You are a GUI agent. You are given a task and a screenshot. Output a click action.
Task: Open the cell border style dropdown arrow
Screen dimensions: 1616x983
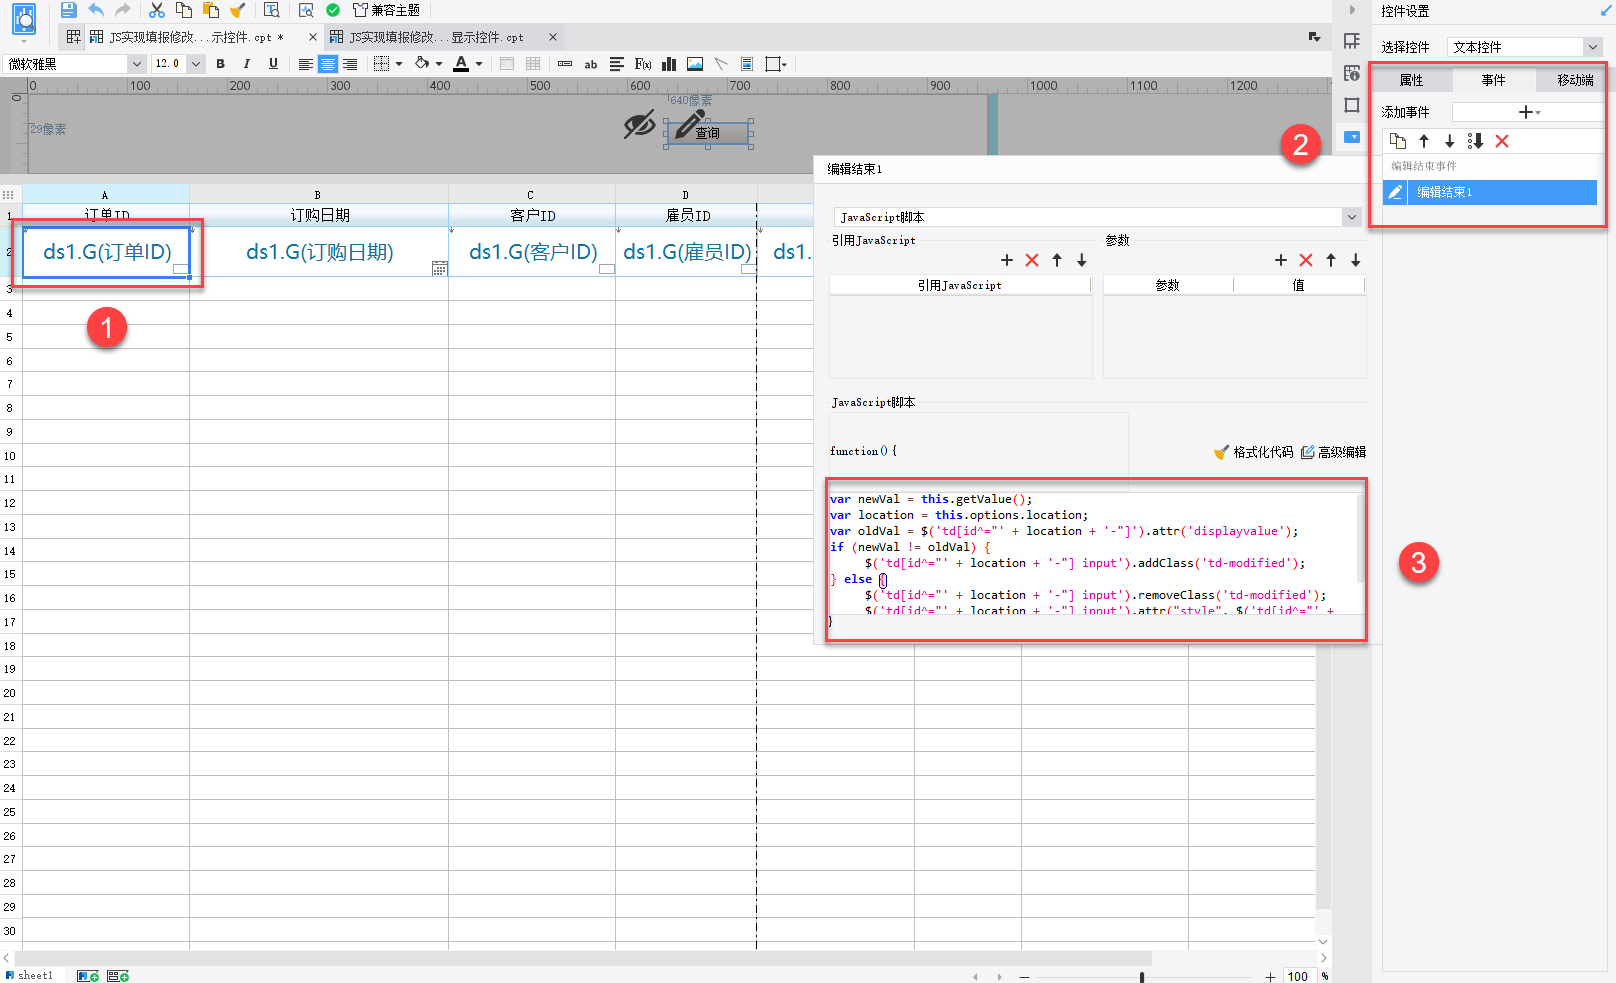399,64
